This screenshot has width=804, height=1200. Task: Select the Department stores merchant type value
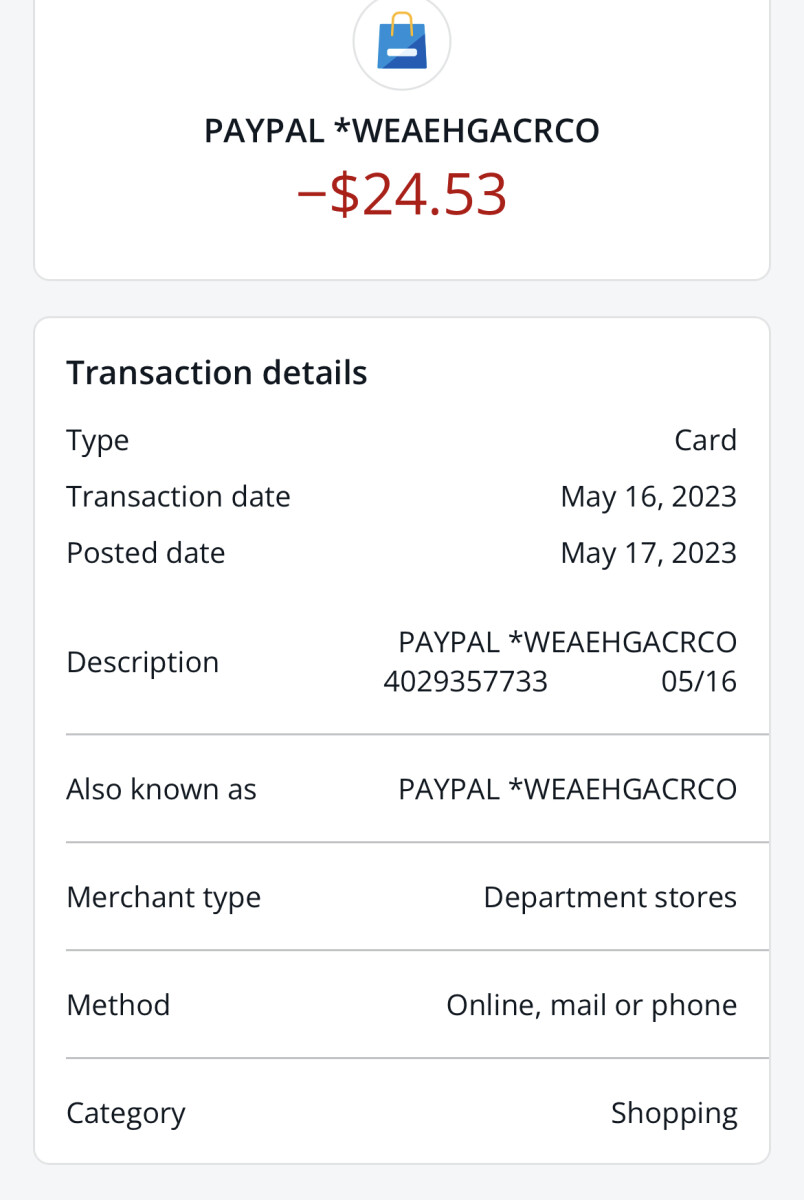610,898
